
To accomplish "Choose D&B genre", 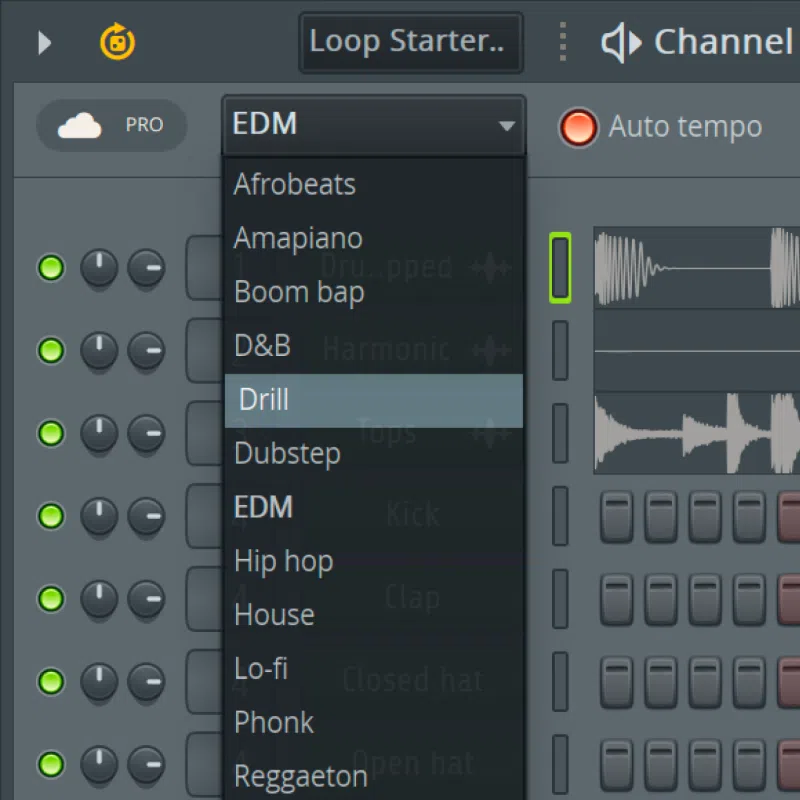I will point(373,346).
